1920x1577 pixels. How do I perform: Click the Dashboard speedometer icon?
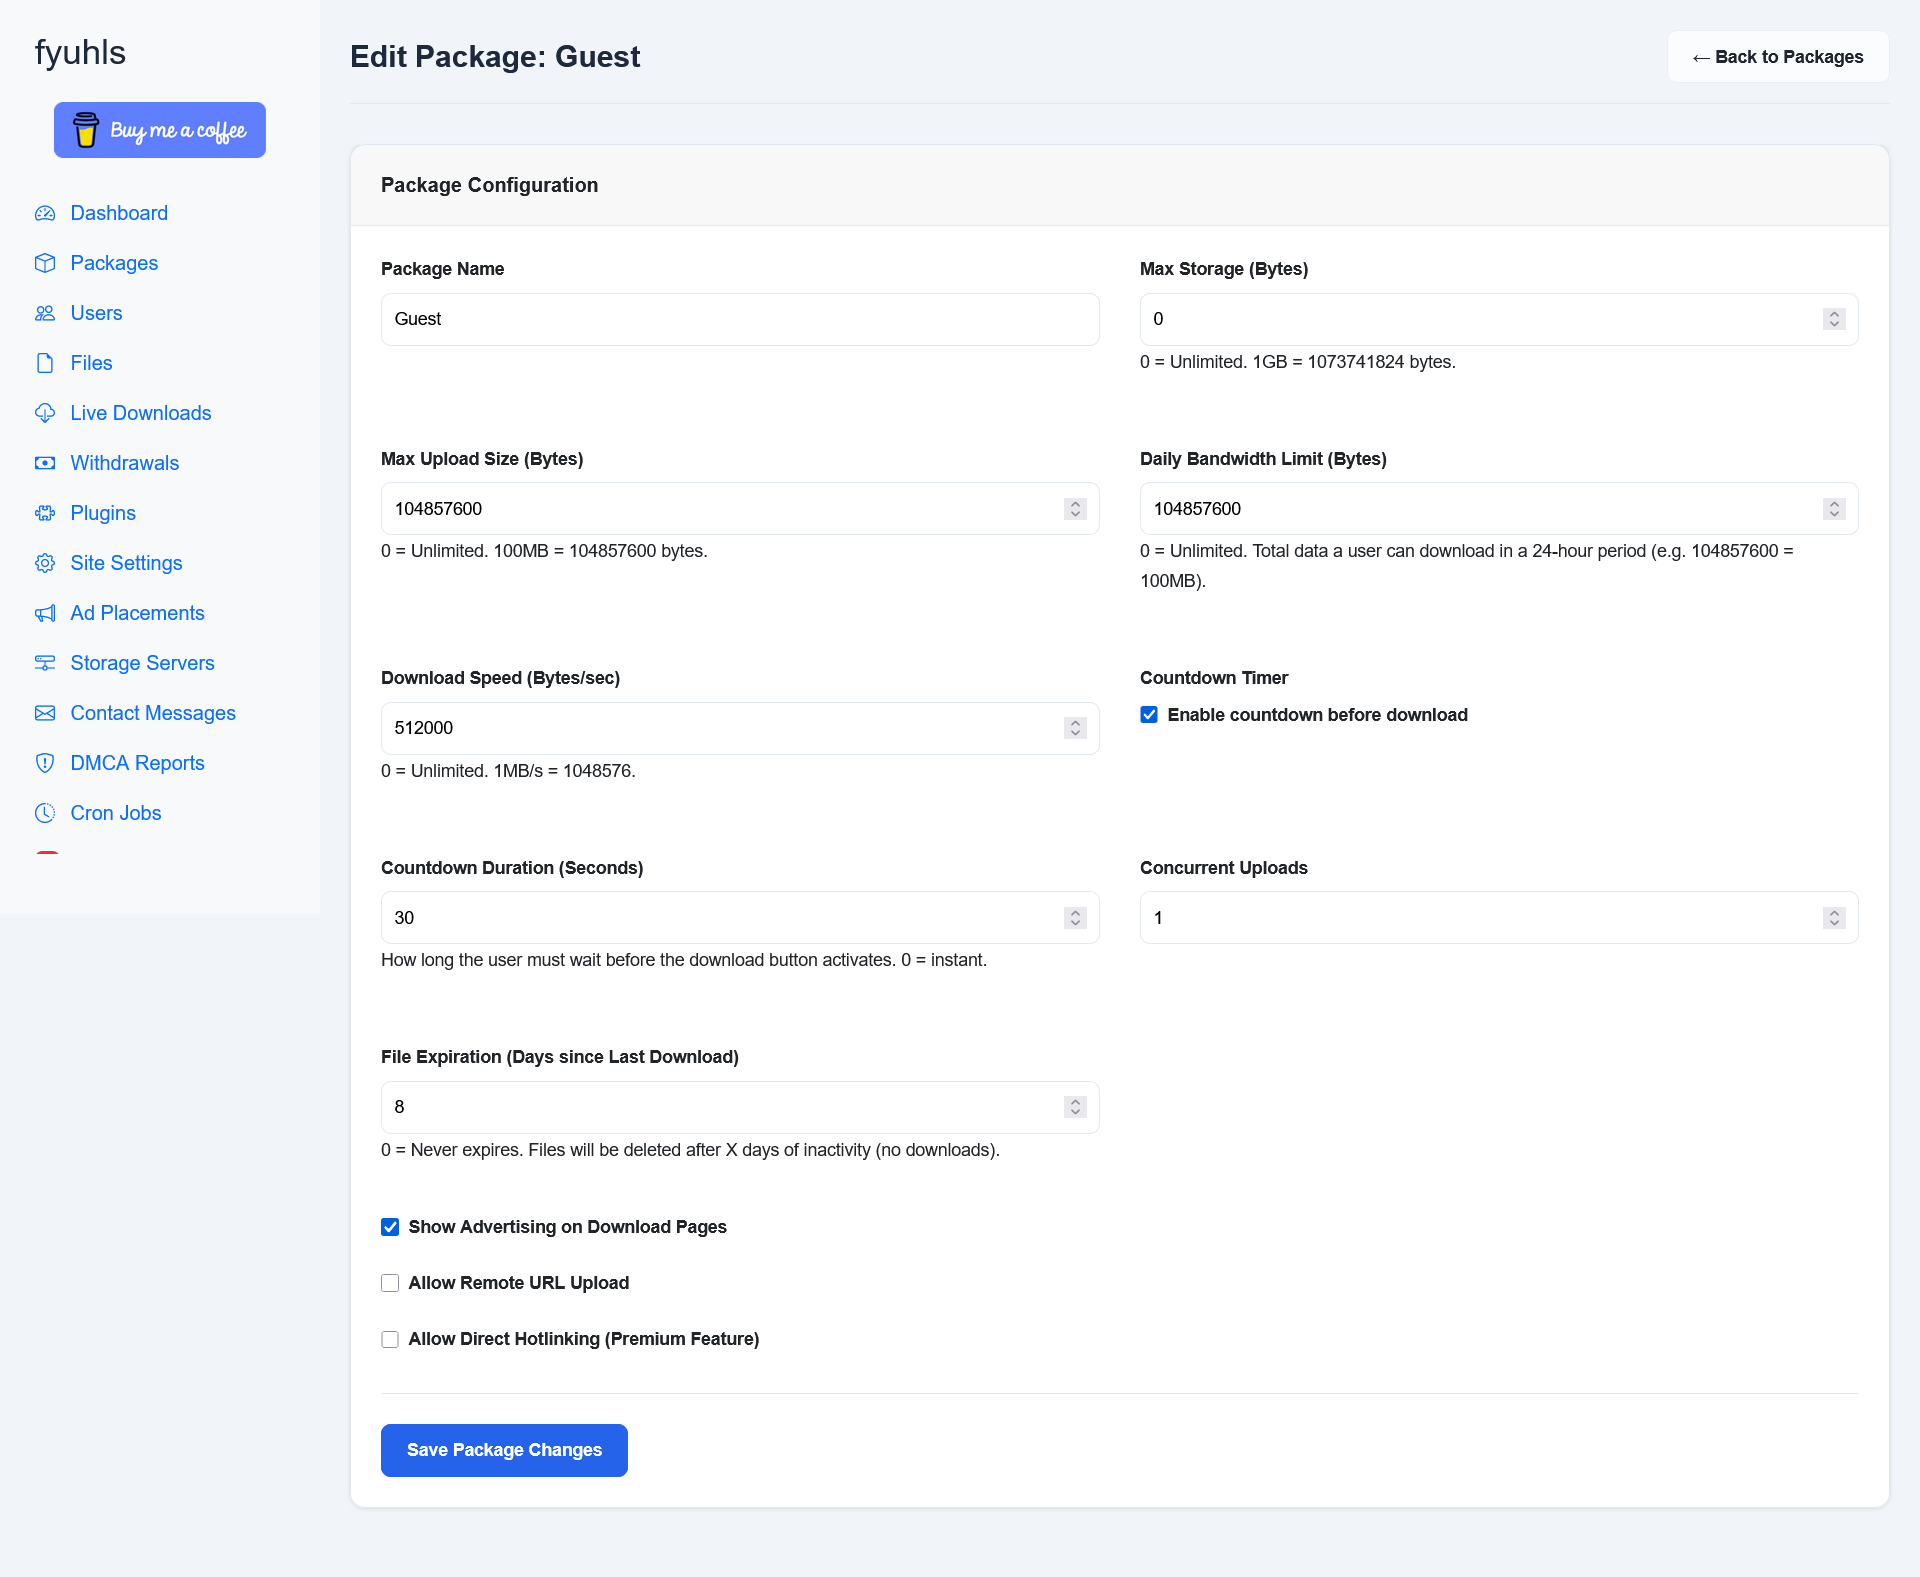tap(45, 213)
